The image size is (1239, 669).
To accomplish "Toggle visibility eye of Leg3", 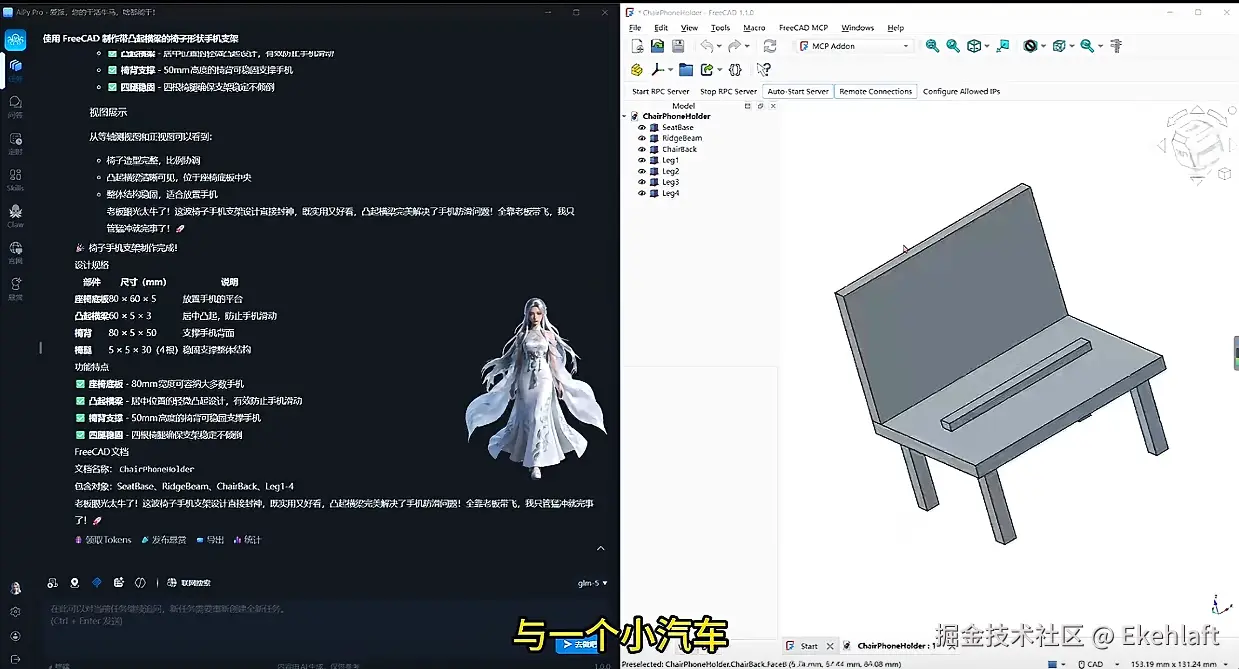I will pos(642,182).
